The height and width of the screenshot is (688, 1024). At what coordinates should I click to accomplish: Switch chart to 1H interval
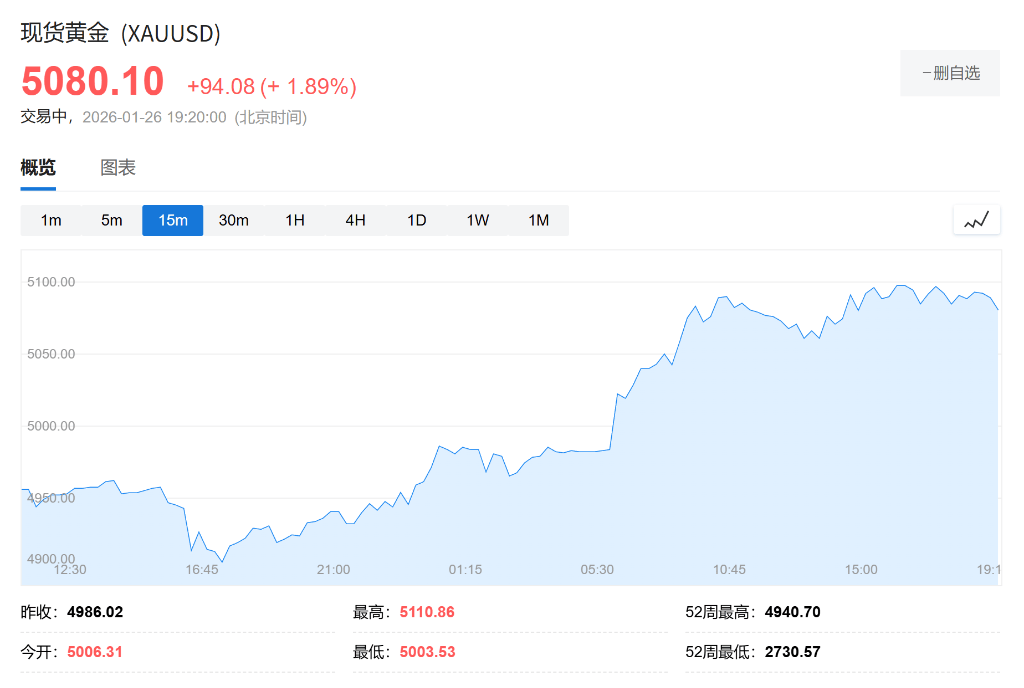pyautogui.click(x=295, y=220)
